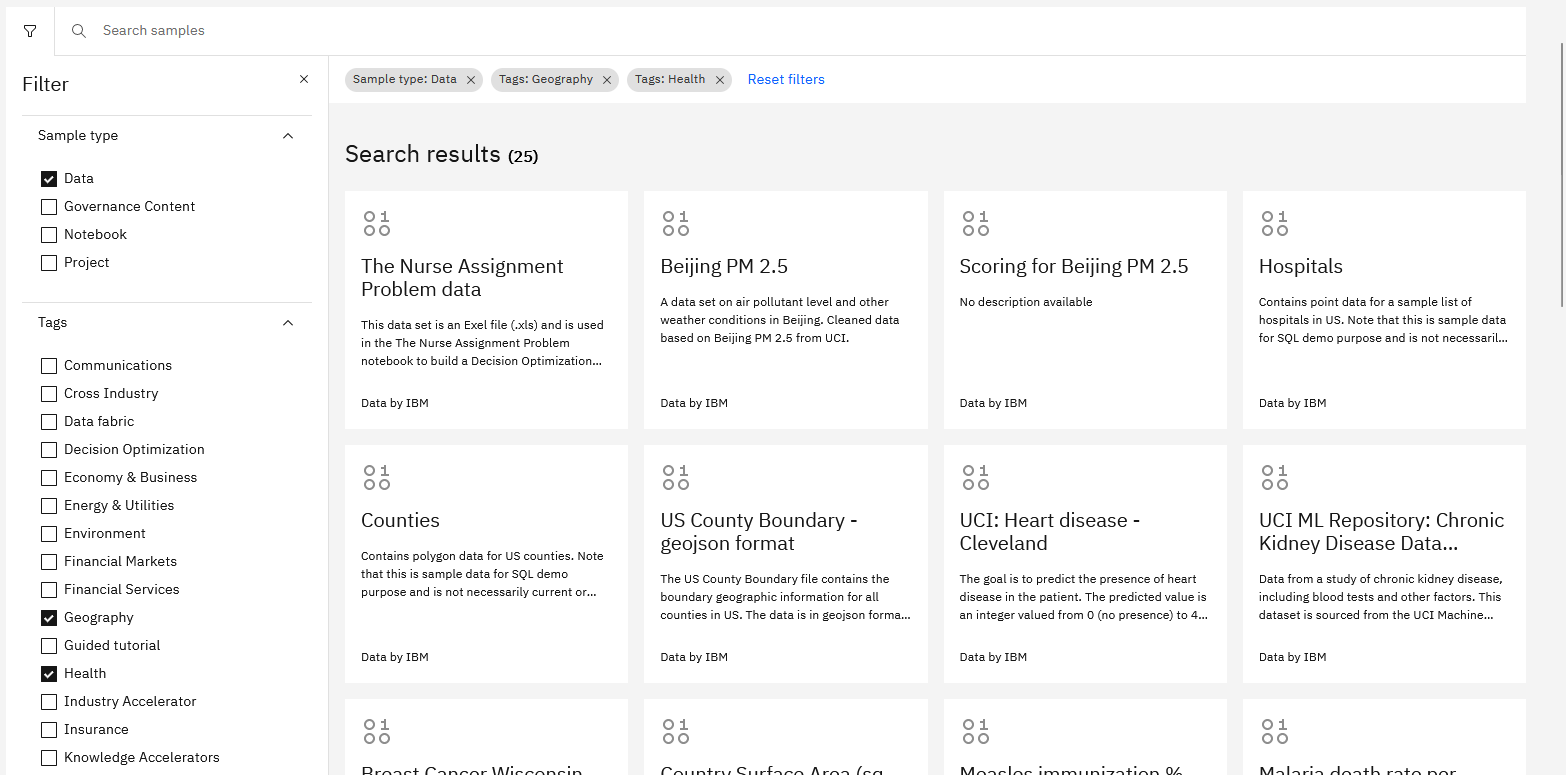Check the Governance Content checkbox
1566x775 pixels.
(49, 207)
